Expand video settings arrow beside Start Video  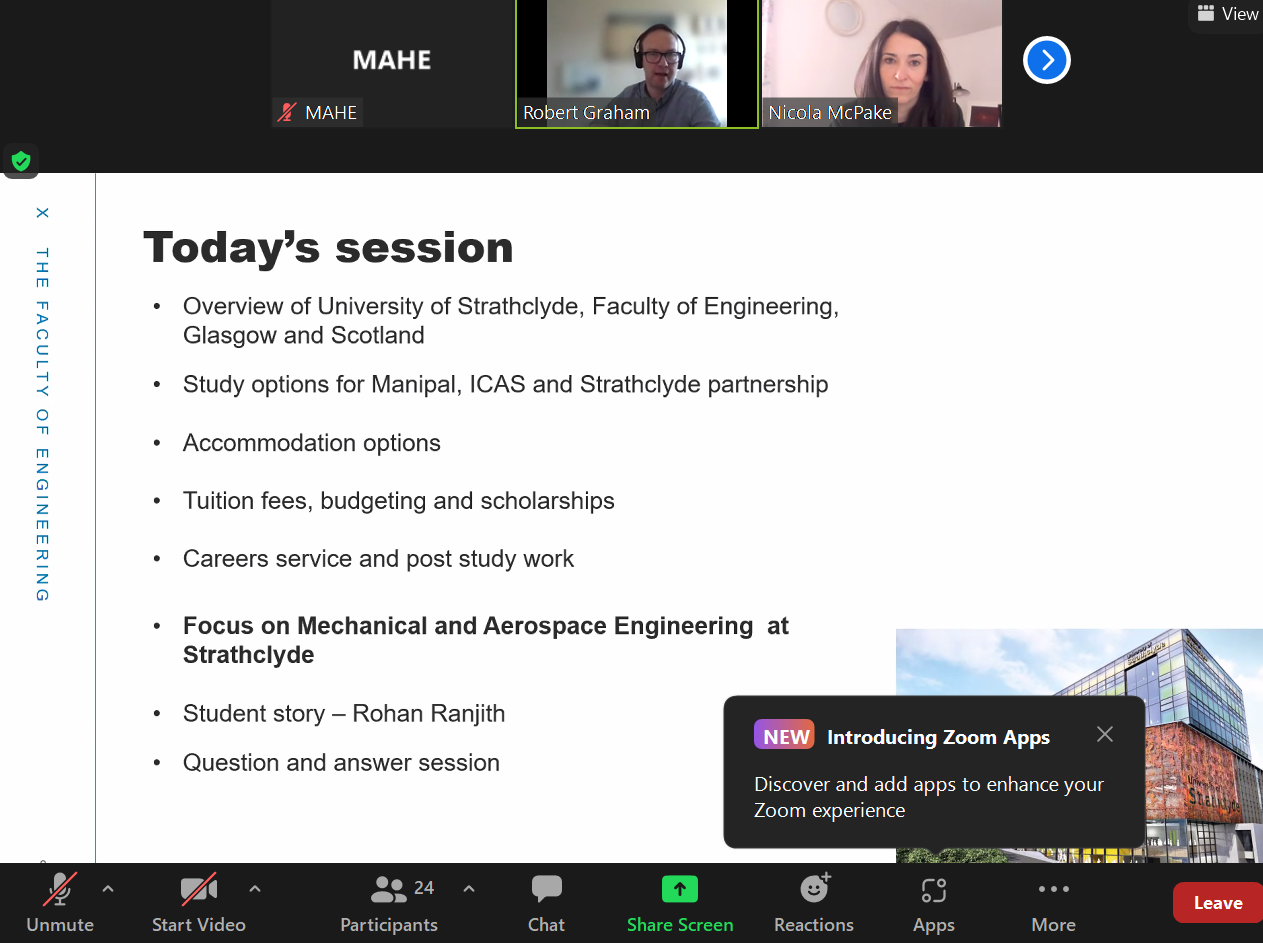pyautogui.click(x=255, y=888)
